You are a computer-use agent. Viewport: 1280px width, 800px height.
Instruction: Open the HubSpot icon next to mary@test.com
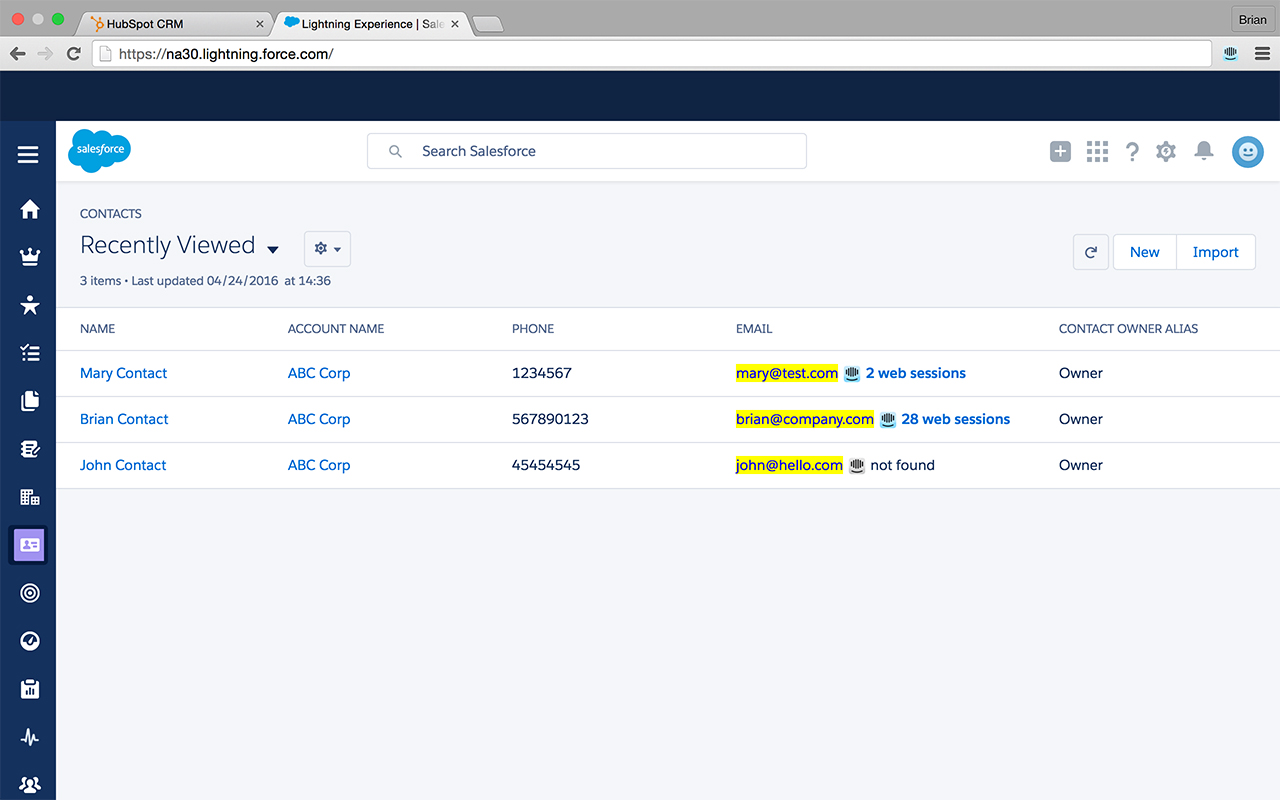pyautogui.click(x=851, y=373)
